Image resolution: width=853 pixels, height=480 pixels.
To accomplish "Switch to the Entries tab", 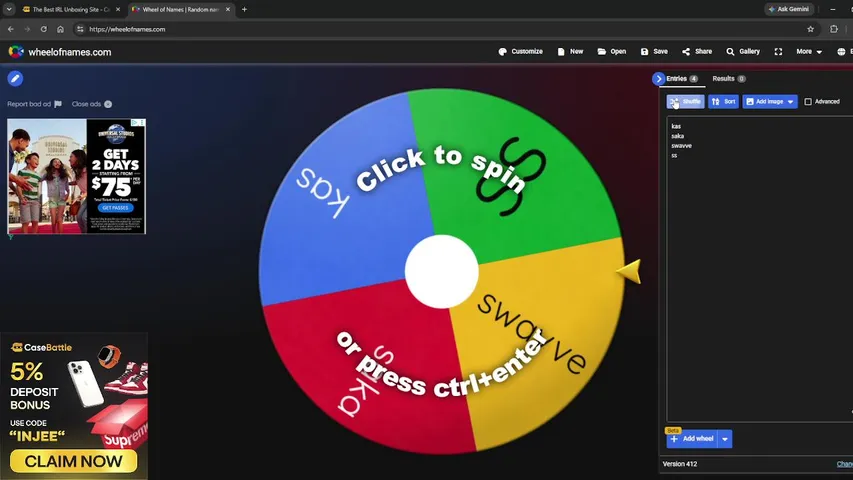I will pyautogui.click(x=682, y=79).
